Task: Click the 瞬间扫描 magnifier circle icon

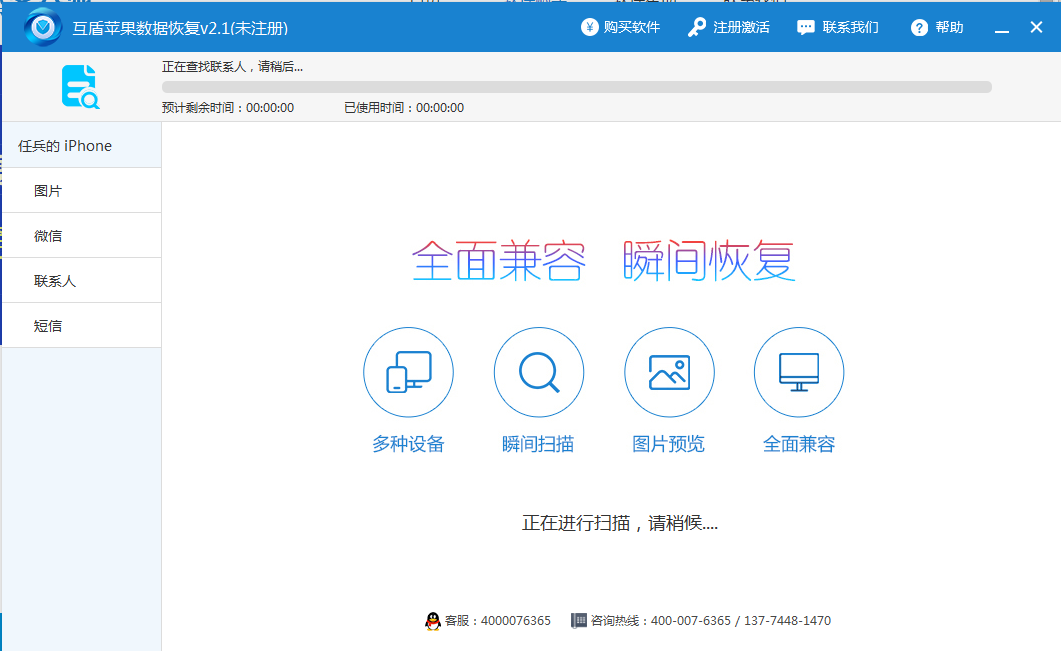Action: 538,371
